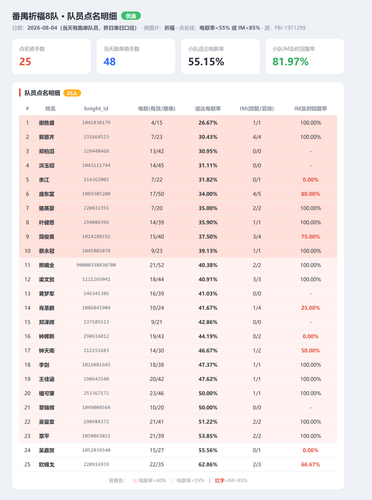This screenshot has width=372, height=500.
Task: Click the 3/3 IM cell in row 12
Action: click(x=257, y=279)
